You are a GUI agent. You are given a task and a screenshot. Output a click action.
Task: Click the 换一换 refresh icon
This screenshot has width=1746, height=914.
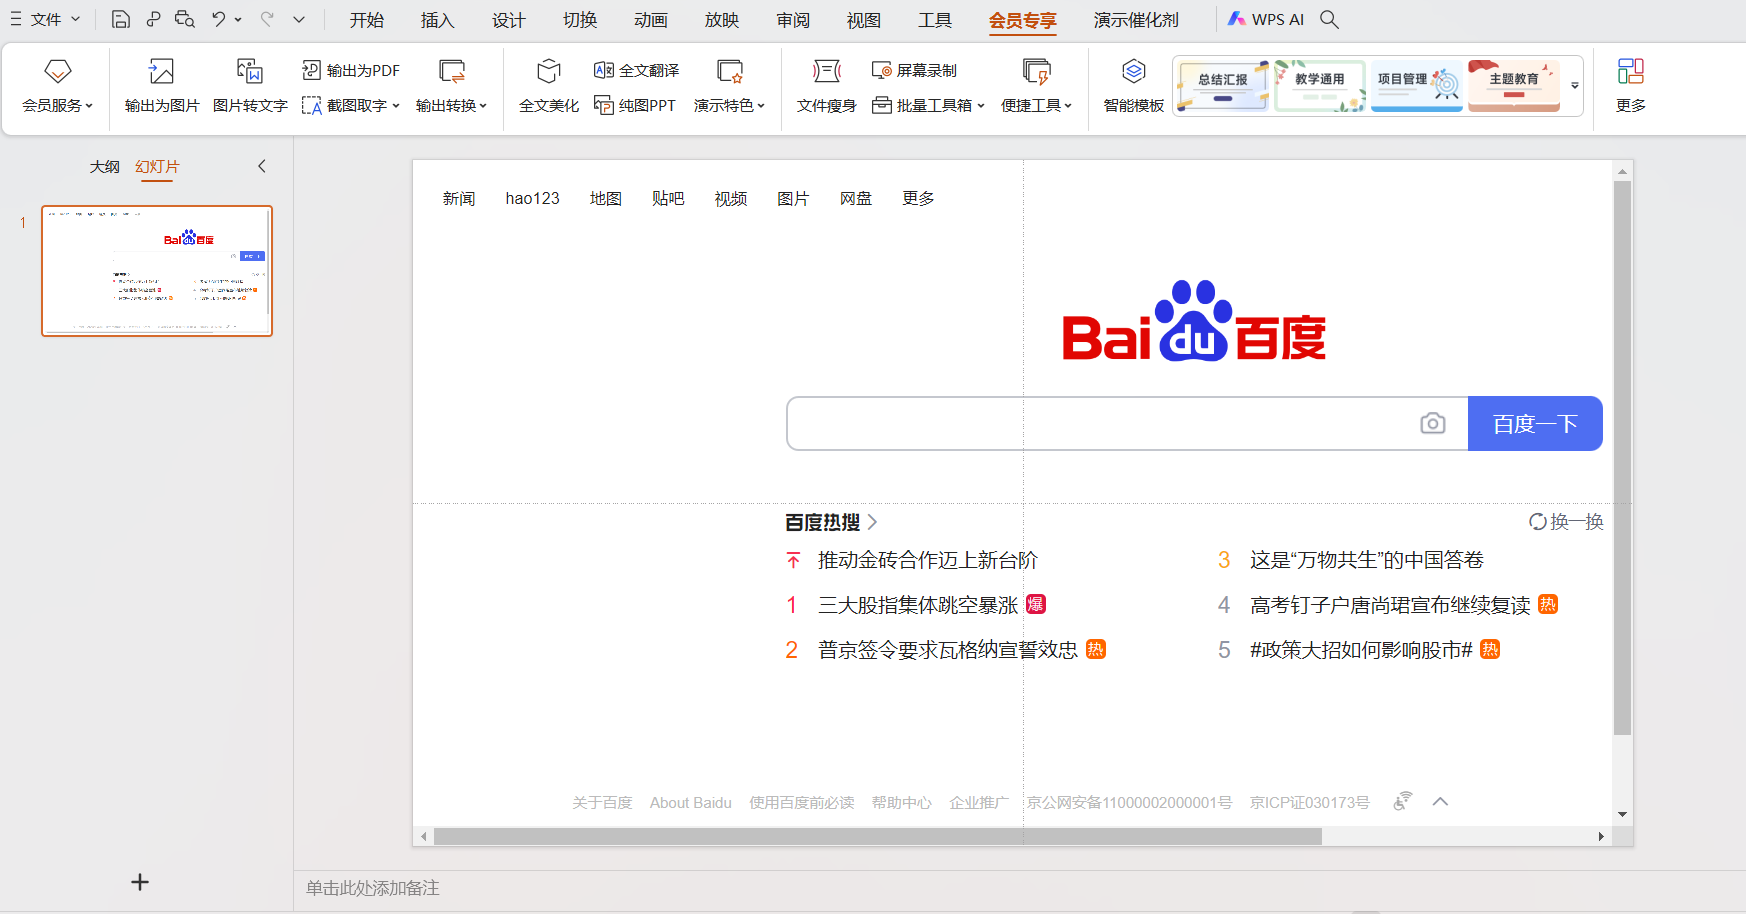pyautogui.click(x=1537, y=521)
